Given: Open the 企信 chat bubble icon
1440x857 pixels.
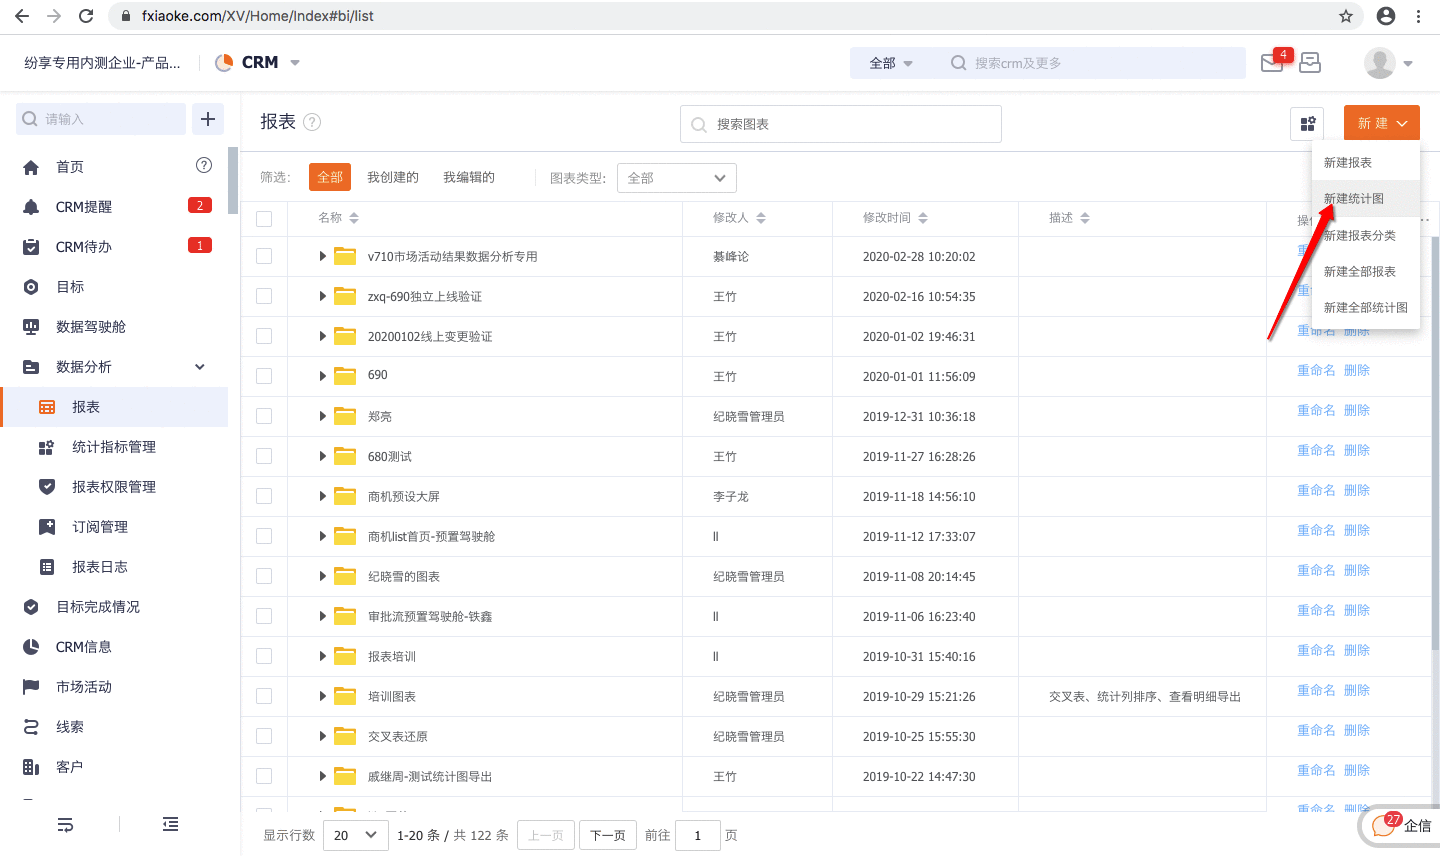Looking at the screenshot, I should (1384, 824).
